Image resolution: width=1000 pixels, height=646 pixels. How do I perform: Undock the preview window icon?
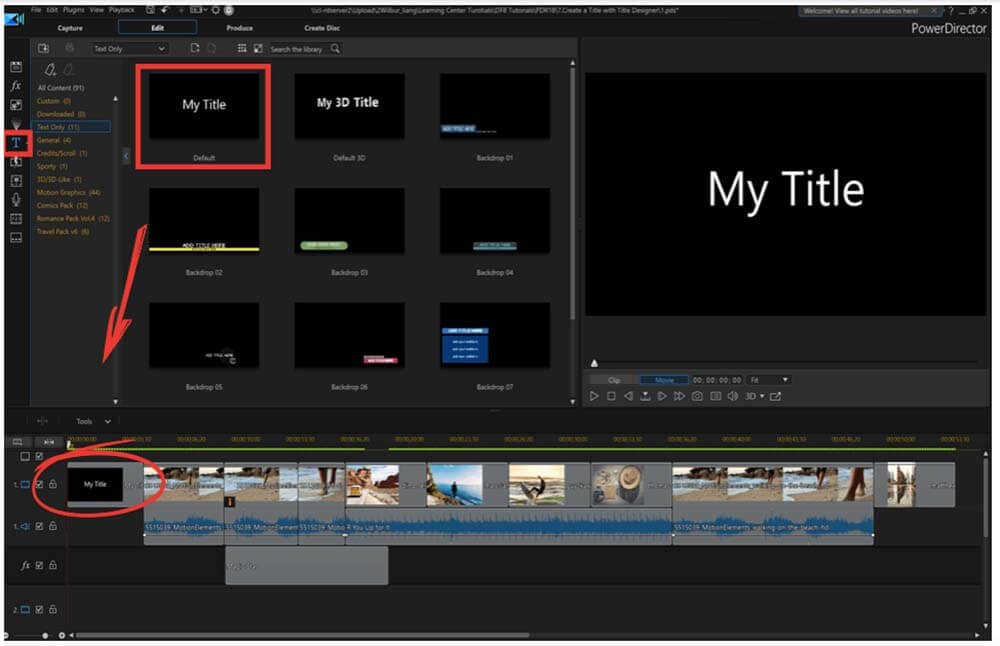[776, 397]
